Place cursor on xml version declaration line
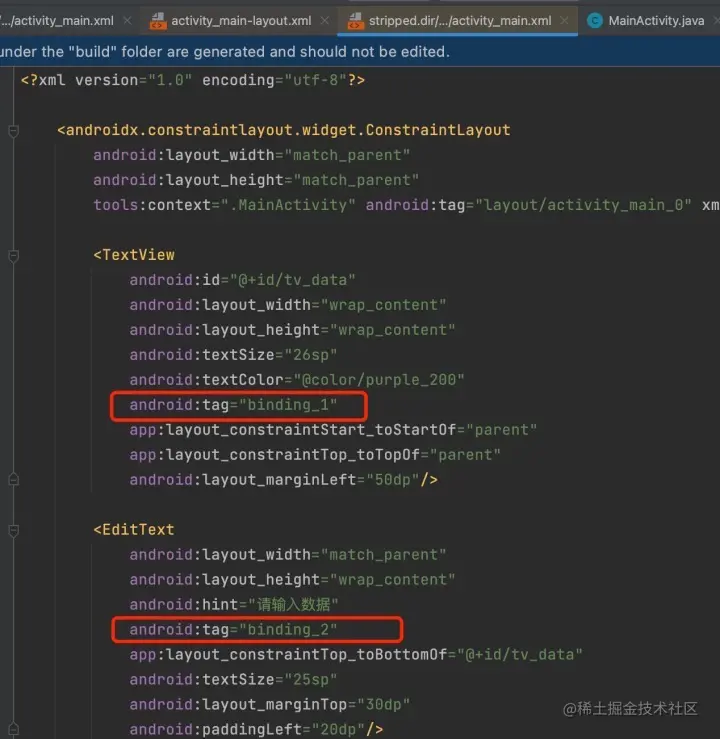The width and height of the screenshot is (720, 739). click(x=193, y=80)
